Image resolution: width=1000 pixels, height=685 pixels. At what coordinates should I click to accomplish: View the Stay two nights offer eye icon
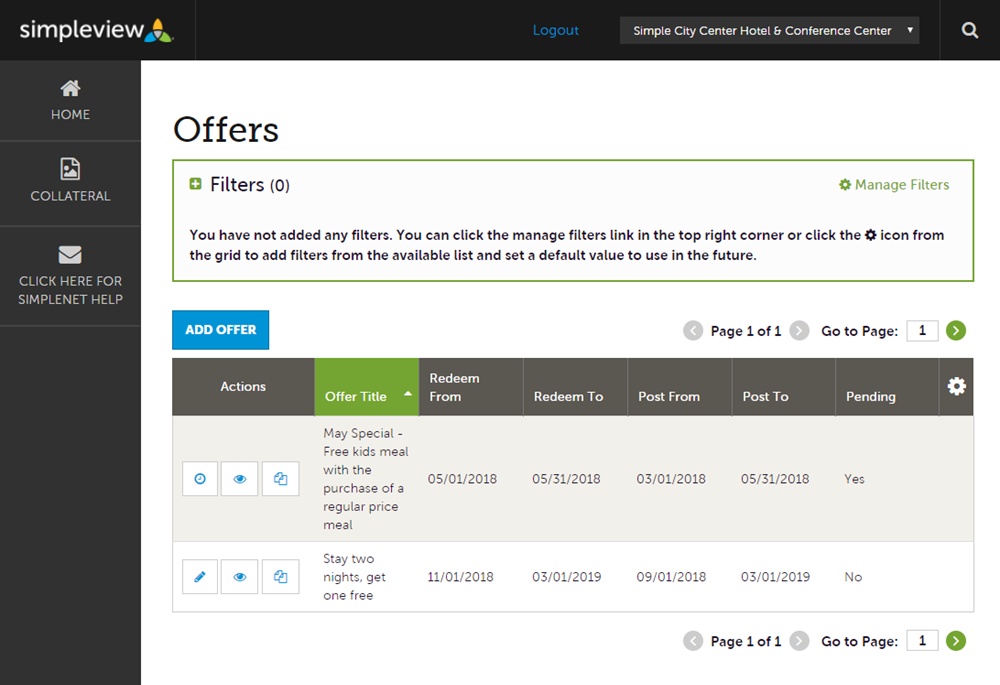click(x=239, y=577)
